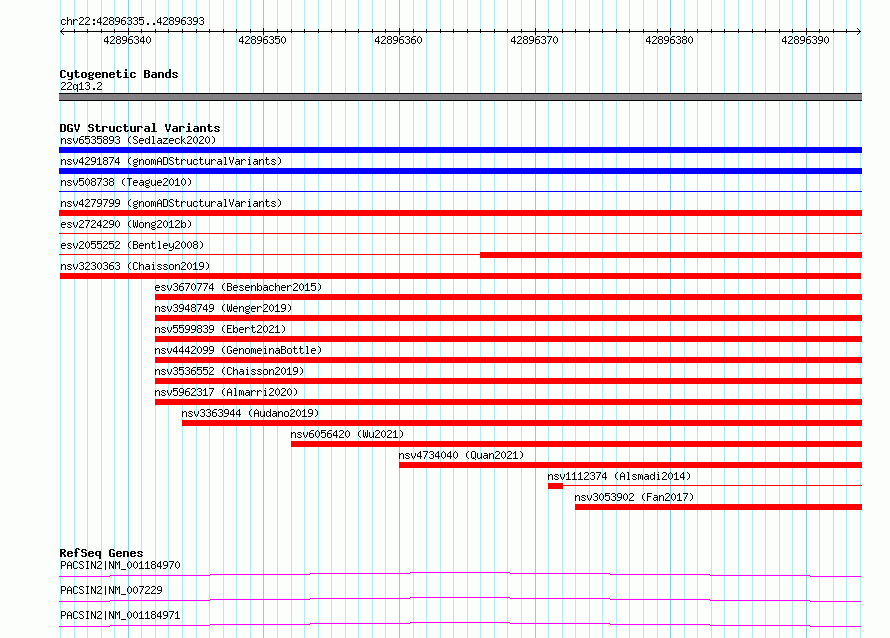Click the magenta line of PACSIN2|NM_001184970

tap(460, 574)
